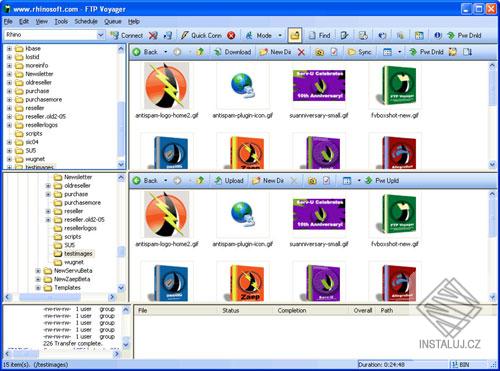Click the red X disconnect icon beside Connect
Screen dimensions: 500x371
point(153,35)
